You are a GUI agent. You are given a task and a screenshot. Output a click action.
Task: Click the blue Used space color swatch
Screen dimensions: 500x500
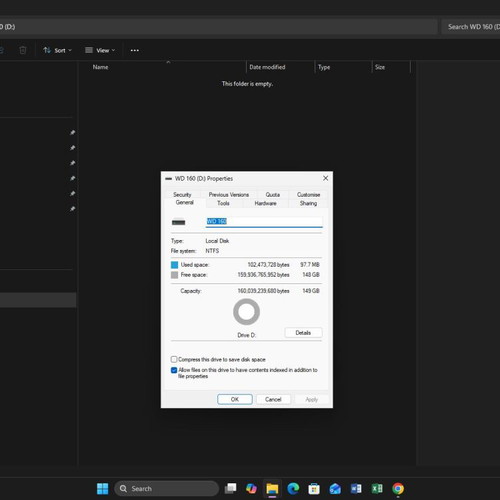(x=174, y=265)
